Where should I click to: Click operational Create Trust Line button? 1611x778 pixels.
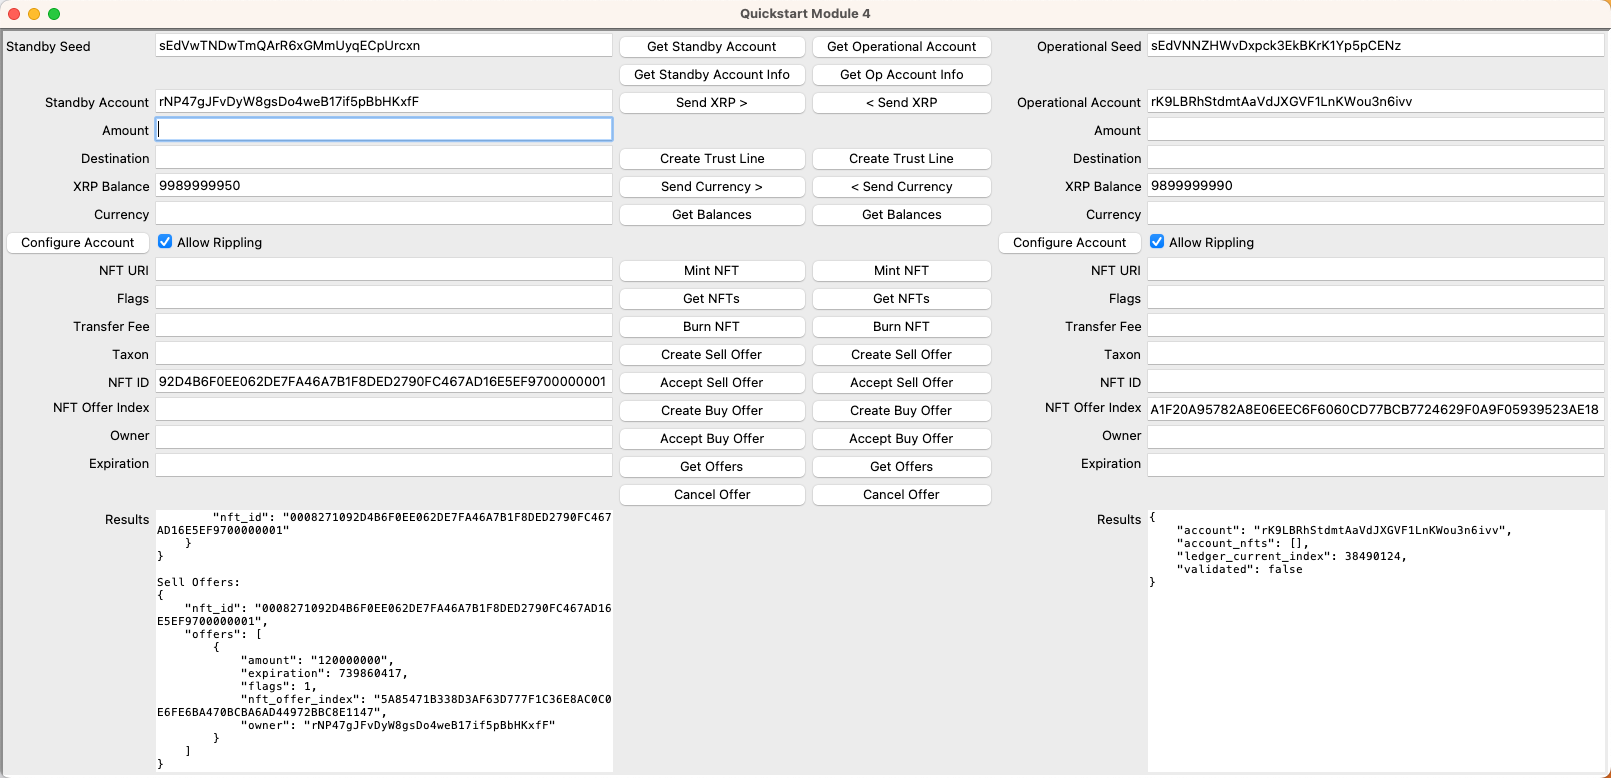(x=901, y=159)
